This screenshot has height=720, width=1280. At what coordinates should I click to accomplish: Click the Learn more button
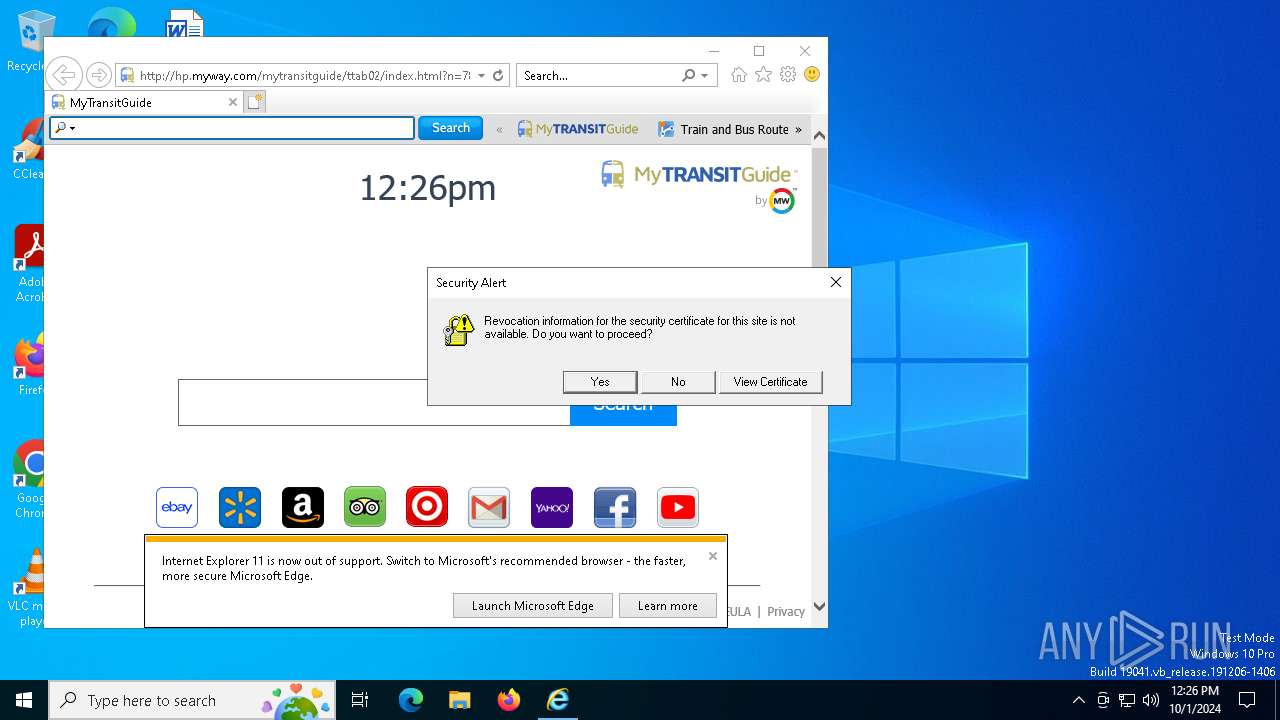[668, 606]
